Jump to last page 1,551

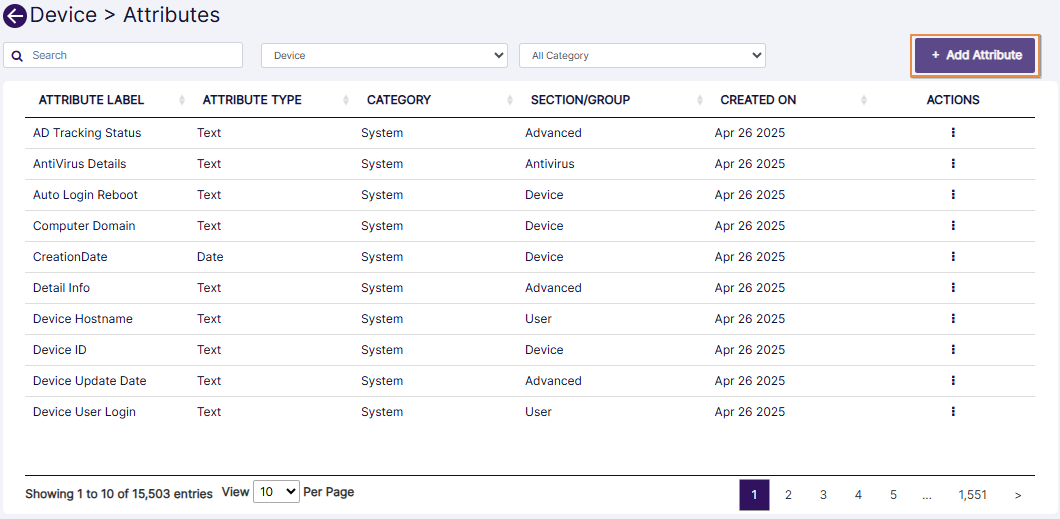click(972, 495)
